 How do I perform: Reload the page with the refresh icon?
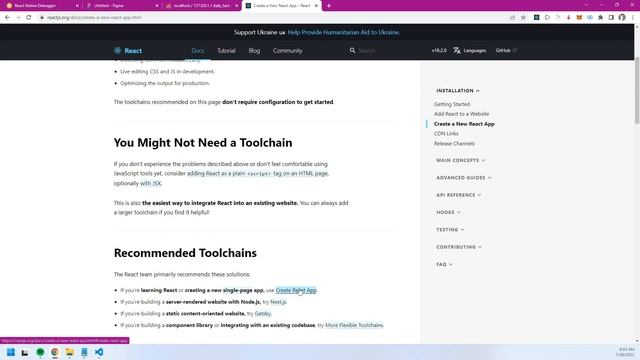point(29,18)
